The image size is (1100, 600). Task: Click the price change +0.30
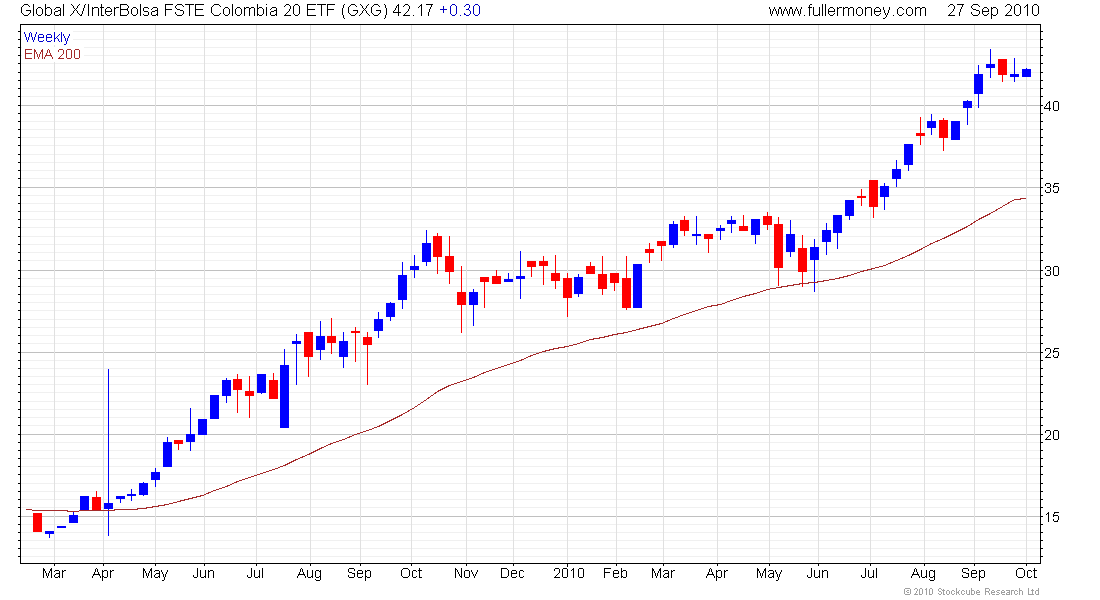click(460, 11)
